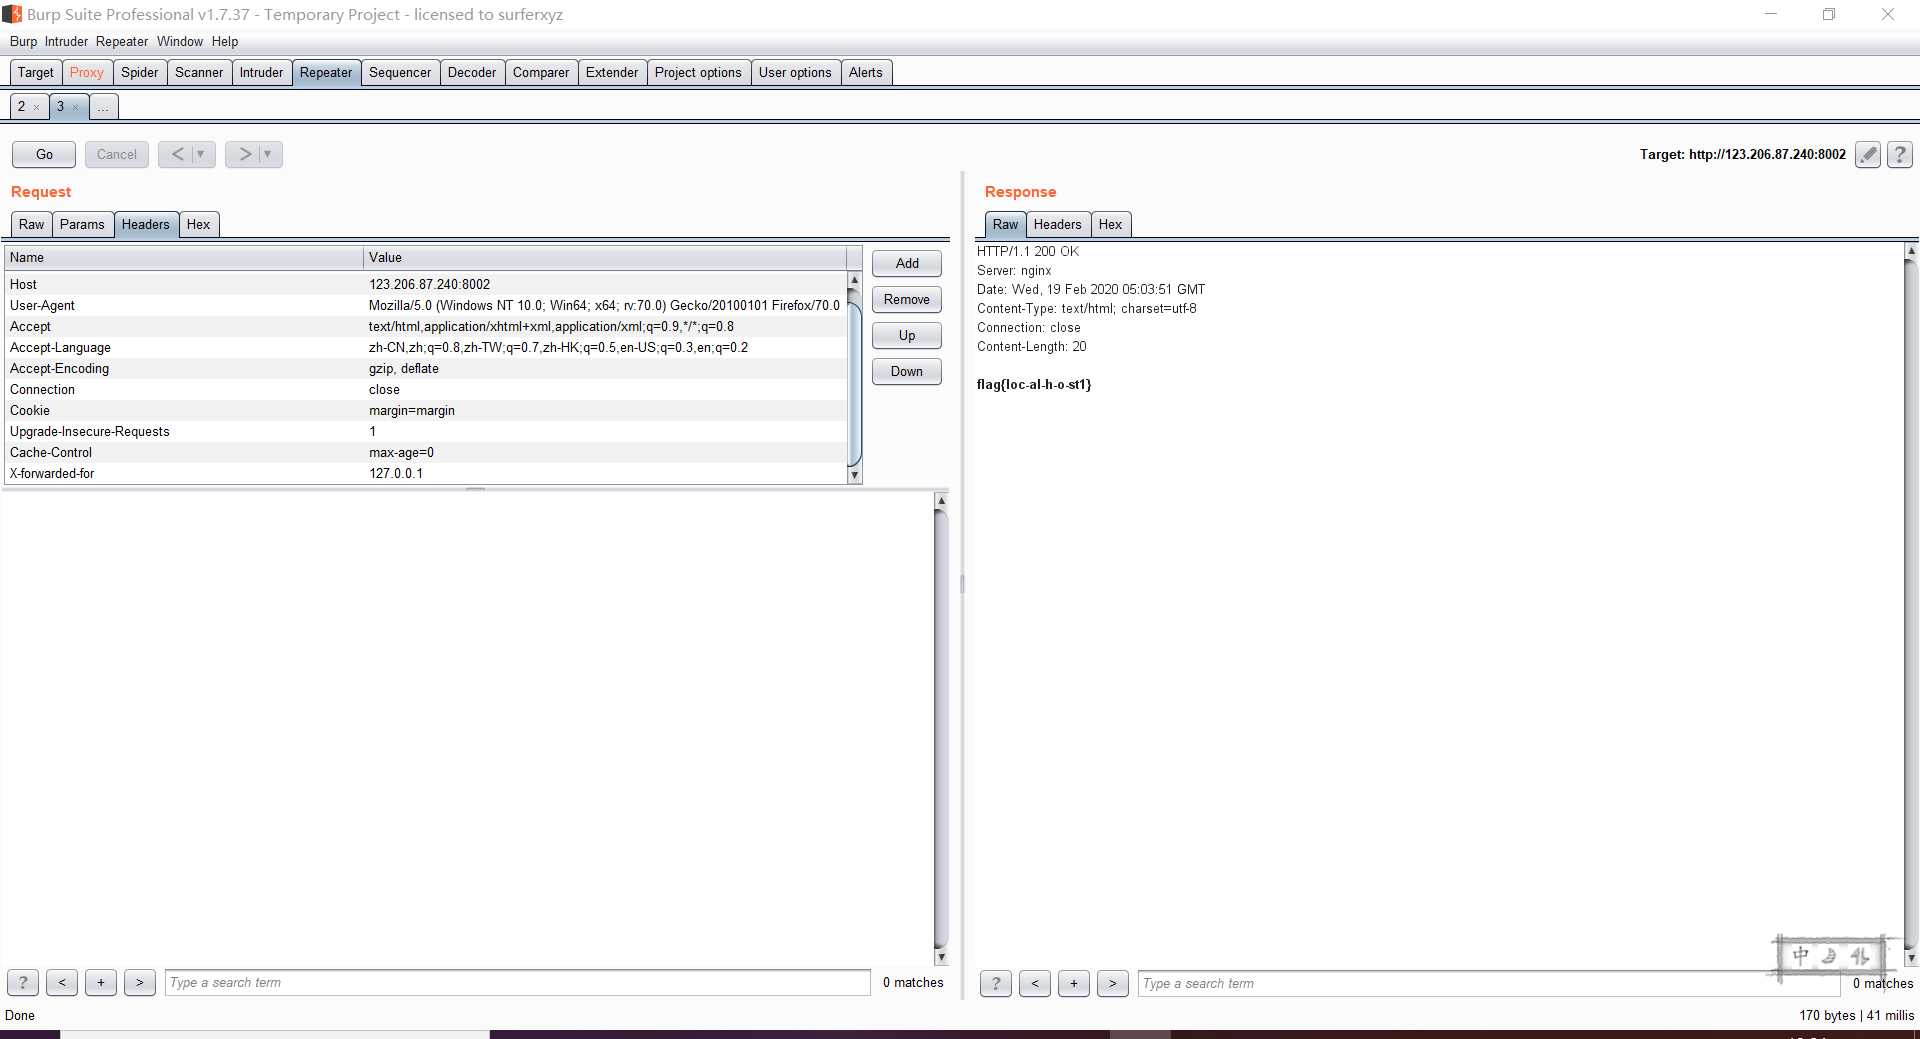The image size is (1920, 1039).
Task: Open the Help menu
Action: (225, 41)
